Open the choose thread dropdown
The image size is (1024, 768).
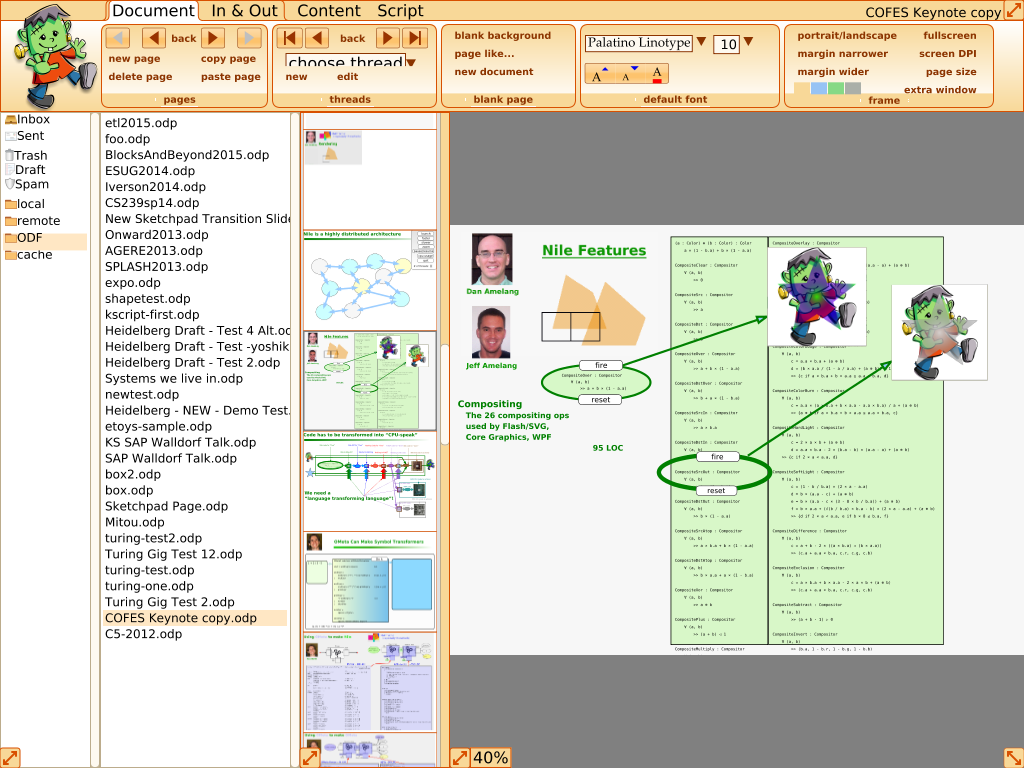pyautogui.click(x=411, y=63)
